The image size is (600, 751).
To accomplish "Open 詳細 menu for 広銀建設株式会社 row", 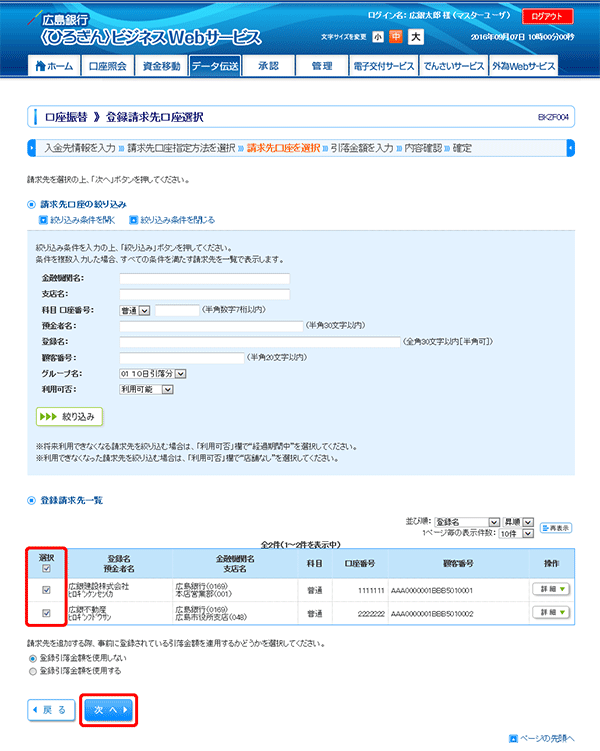I will tap(551, 589).
